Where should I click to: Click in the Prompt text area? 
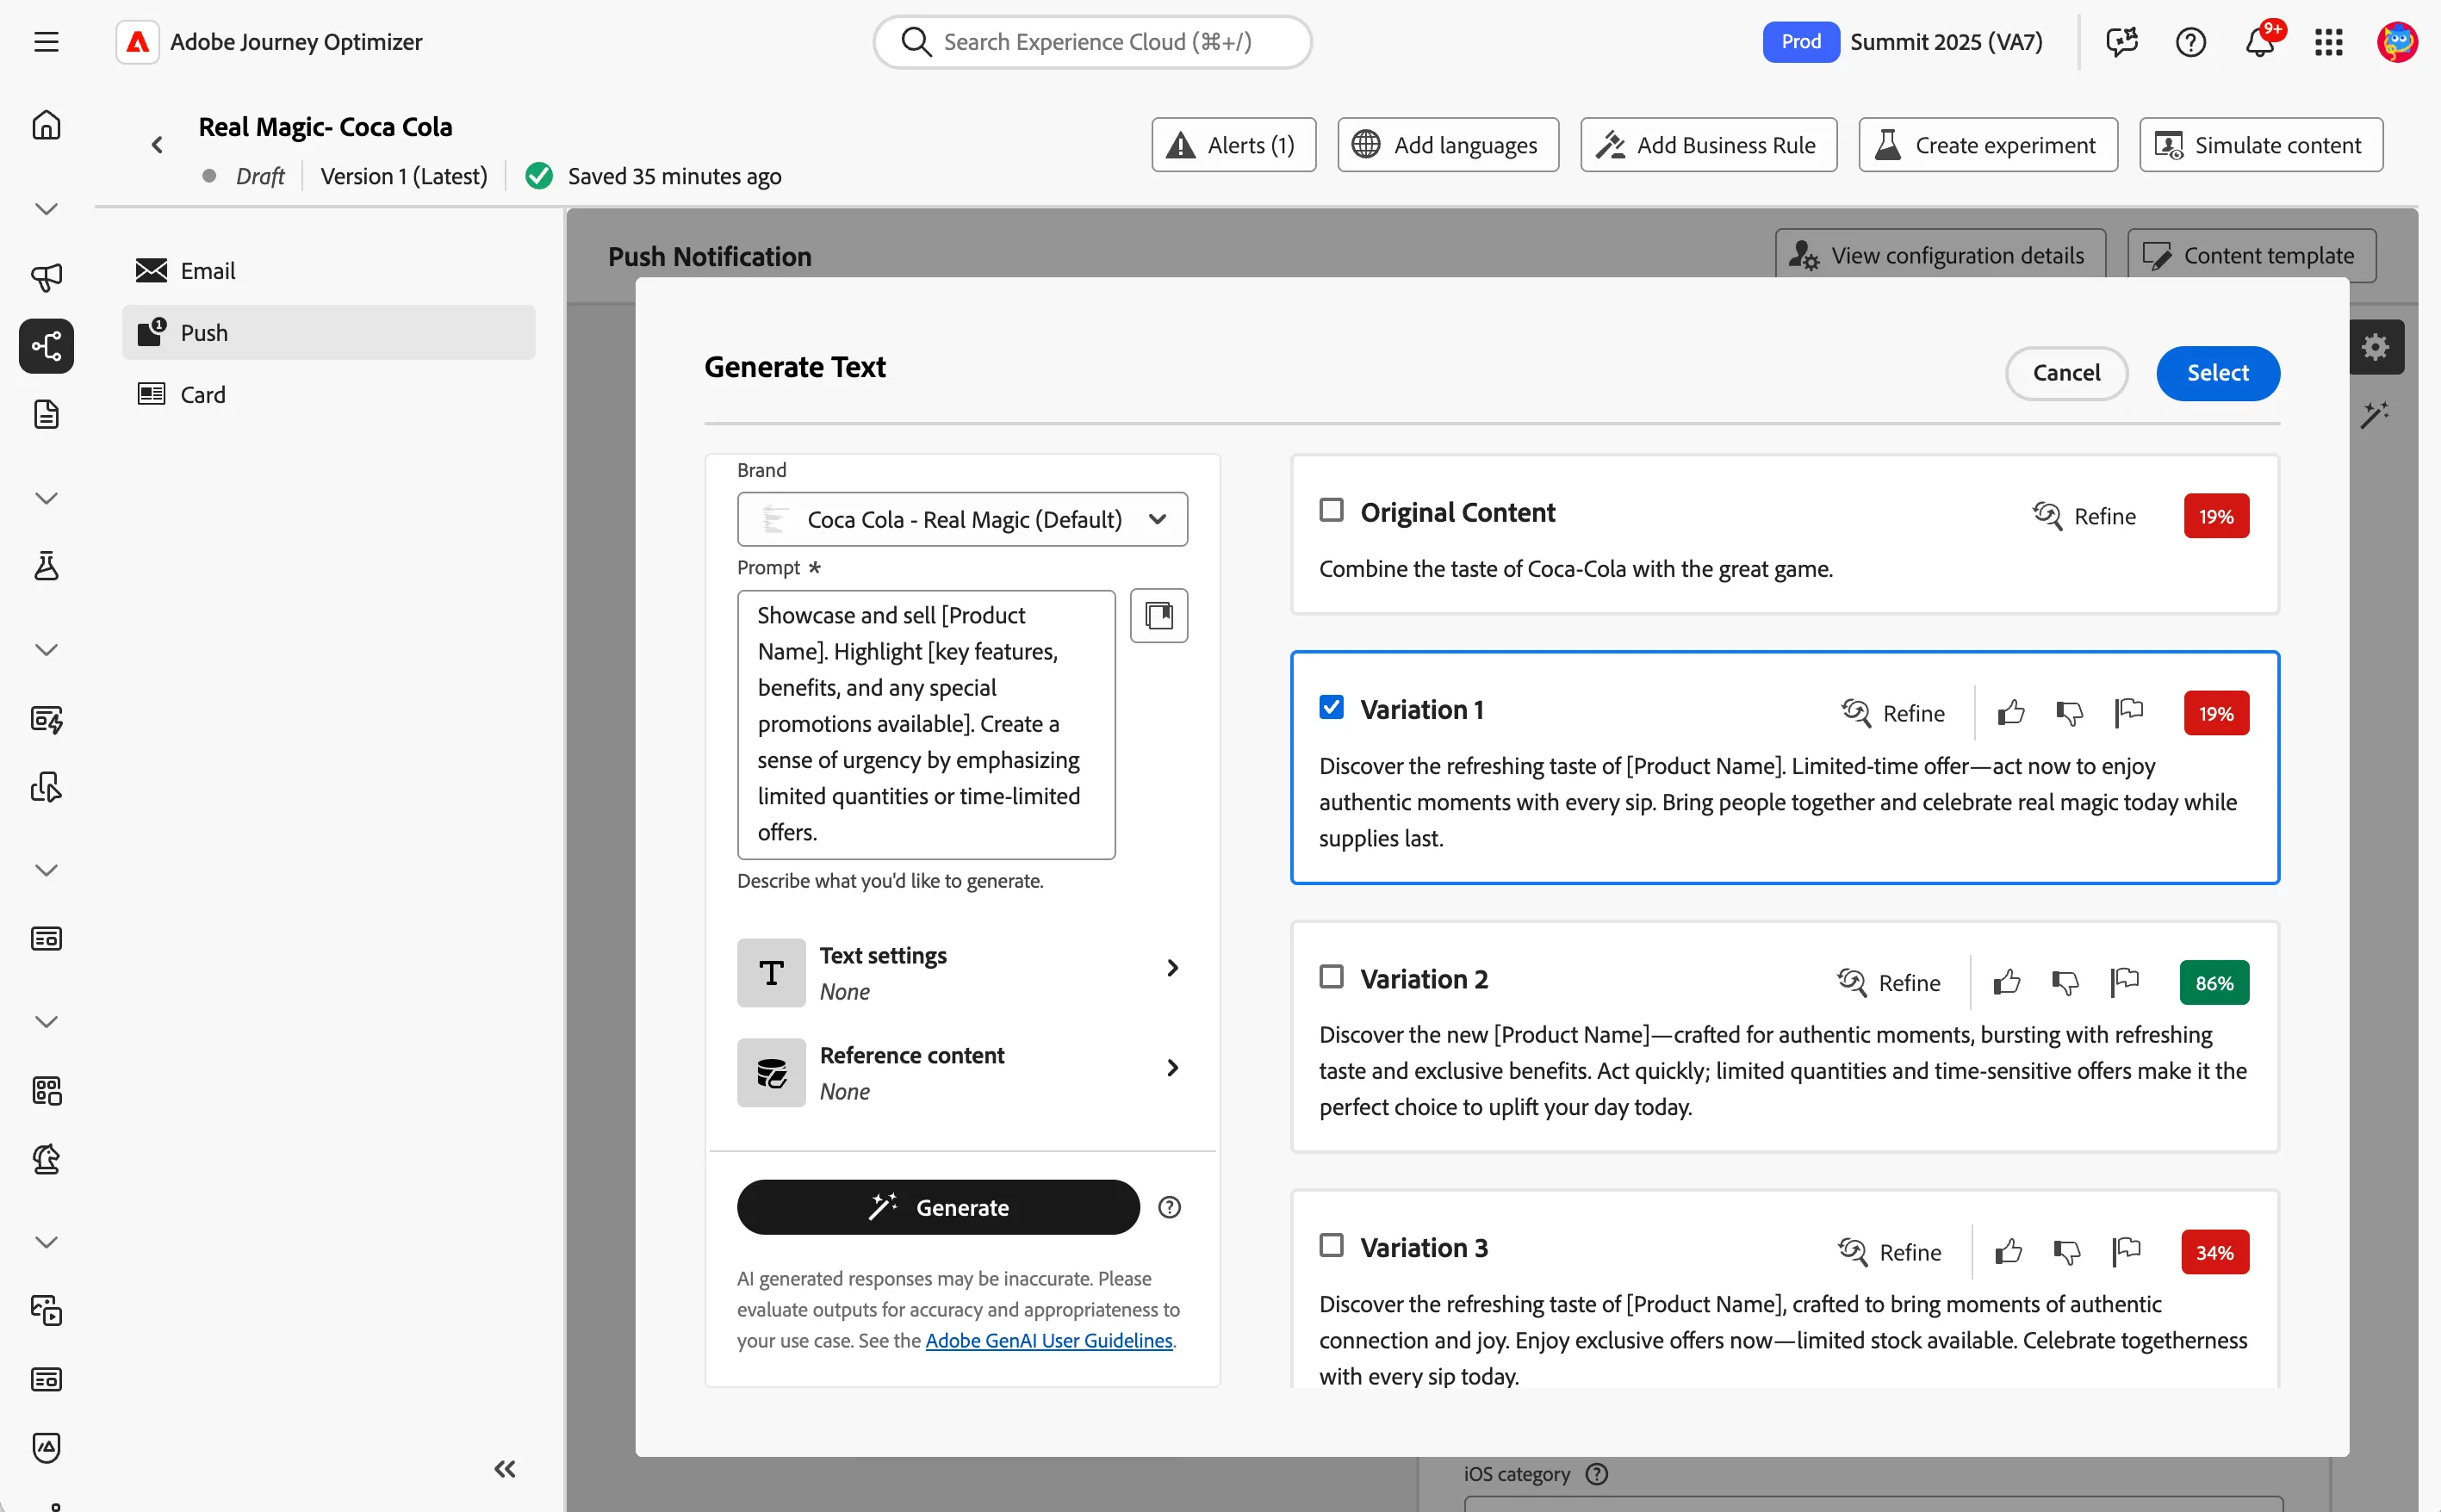[x=926, y=725]
